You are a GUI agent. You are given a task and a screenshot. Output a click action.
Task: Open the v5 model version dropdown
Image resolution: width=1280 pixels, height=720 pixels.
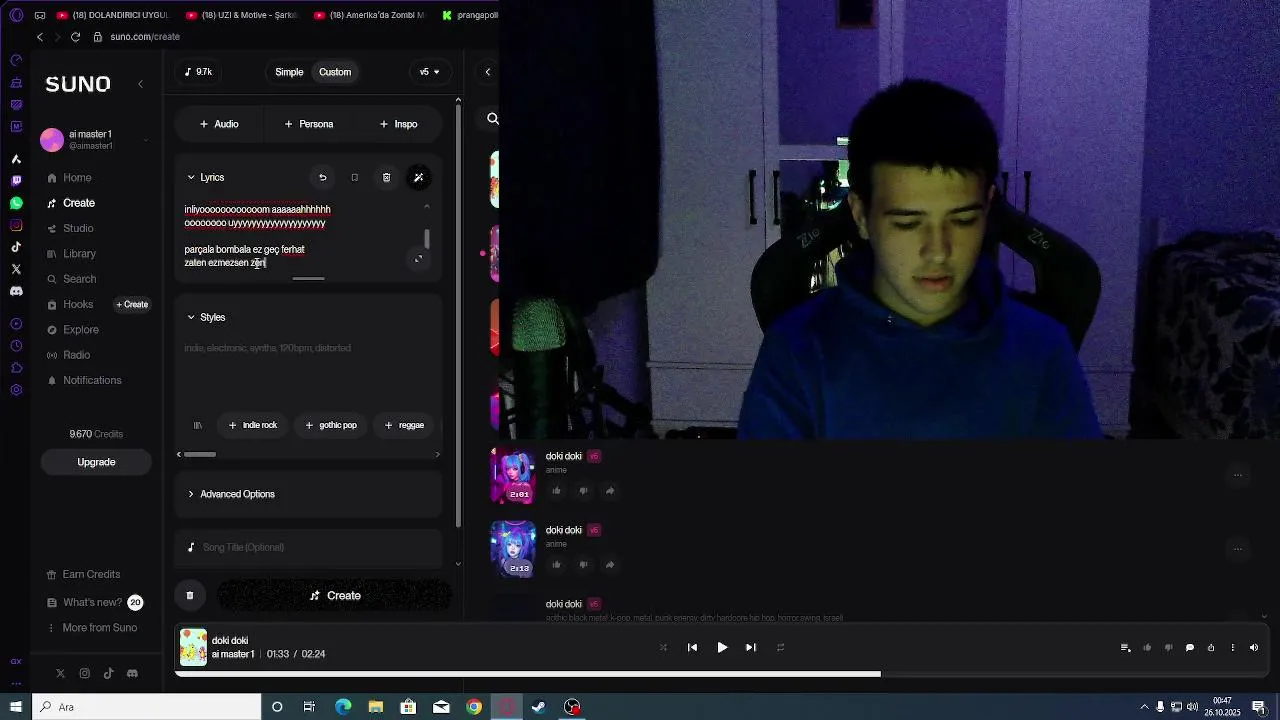click(430, 72)
